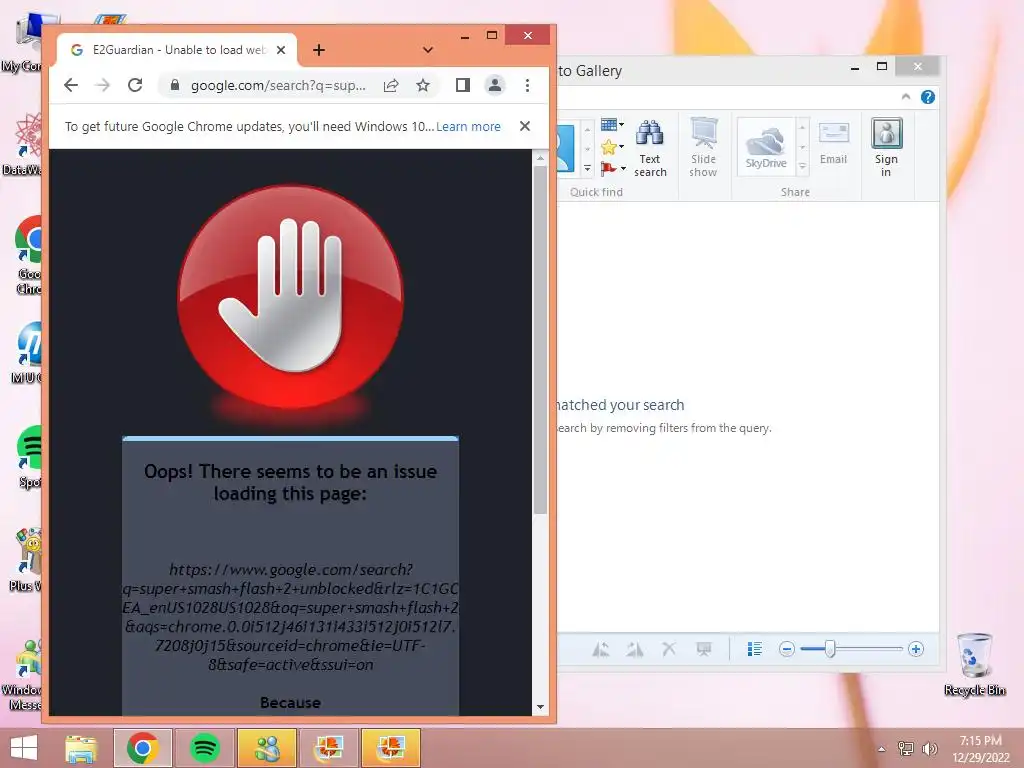The image size is (1024, 768).
Task: Open Text search in Photo Gallery
Action: coord(650,149)
